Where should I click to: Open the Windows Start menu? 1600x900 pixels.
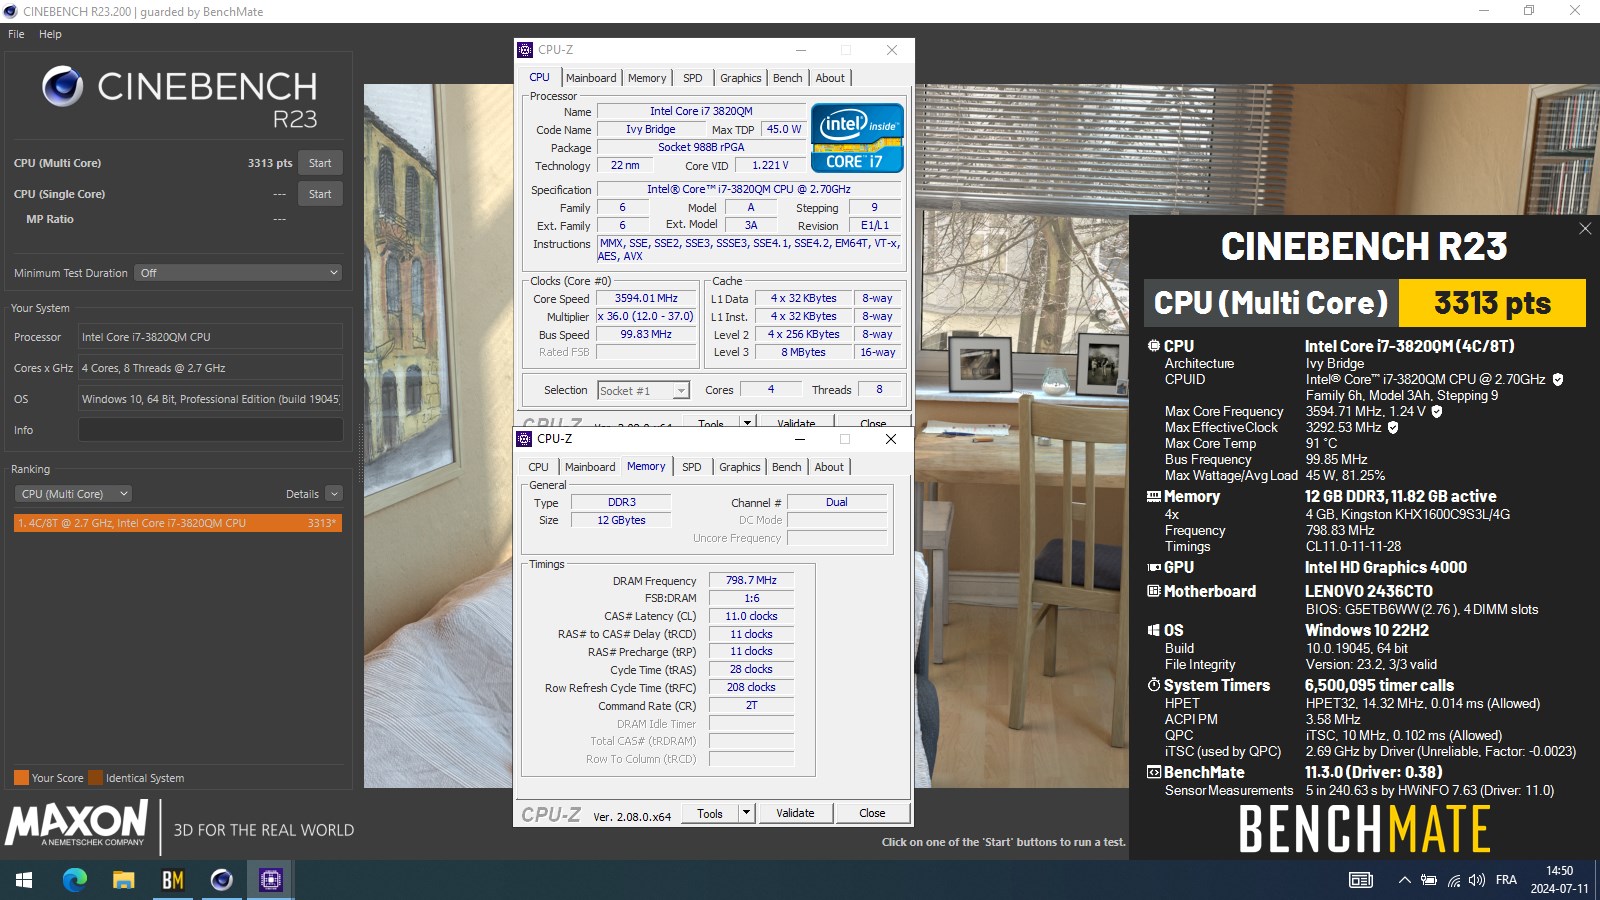[24, 880]
